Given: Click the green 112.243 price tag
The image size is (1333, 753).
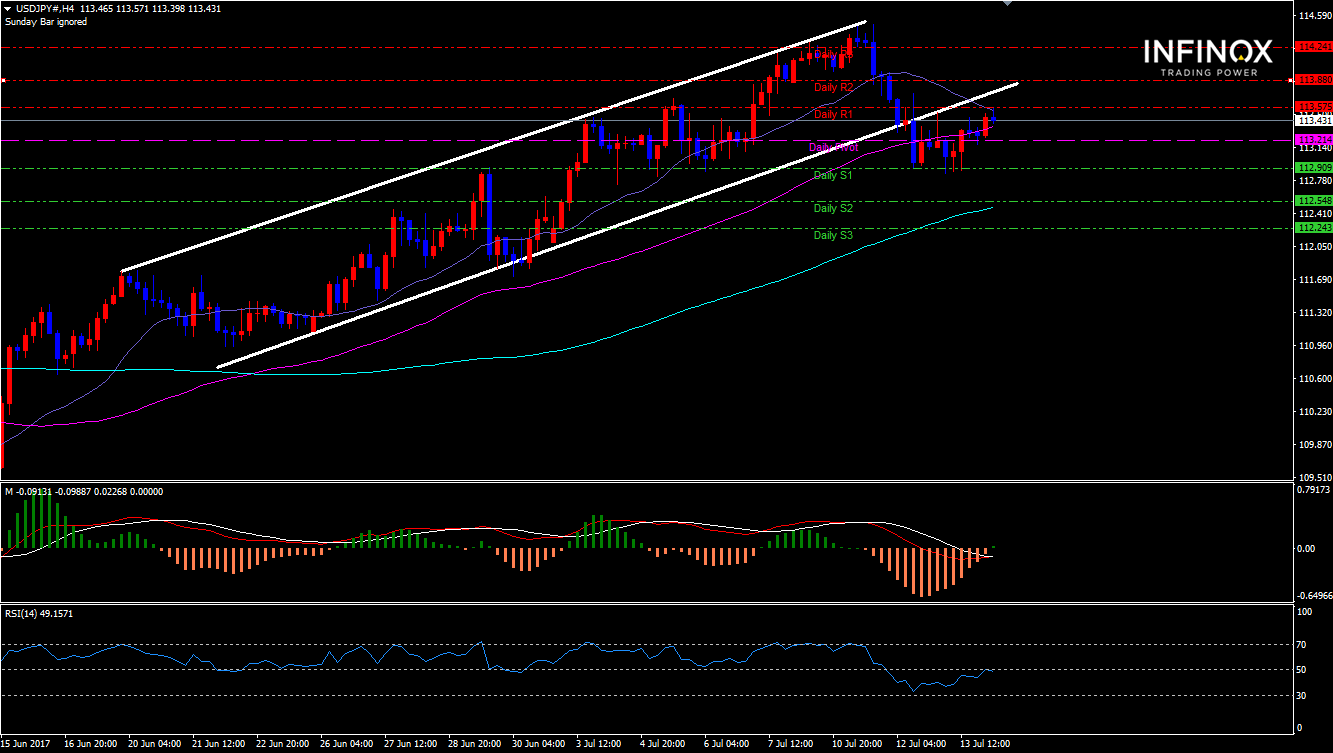Looking at the screenshot, I should pos(1312,228).
